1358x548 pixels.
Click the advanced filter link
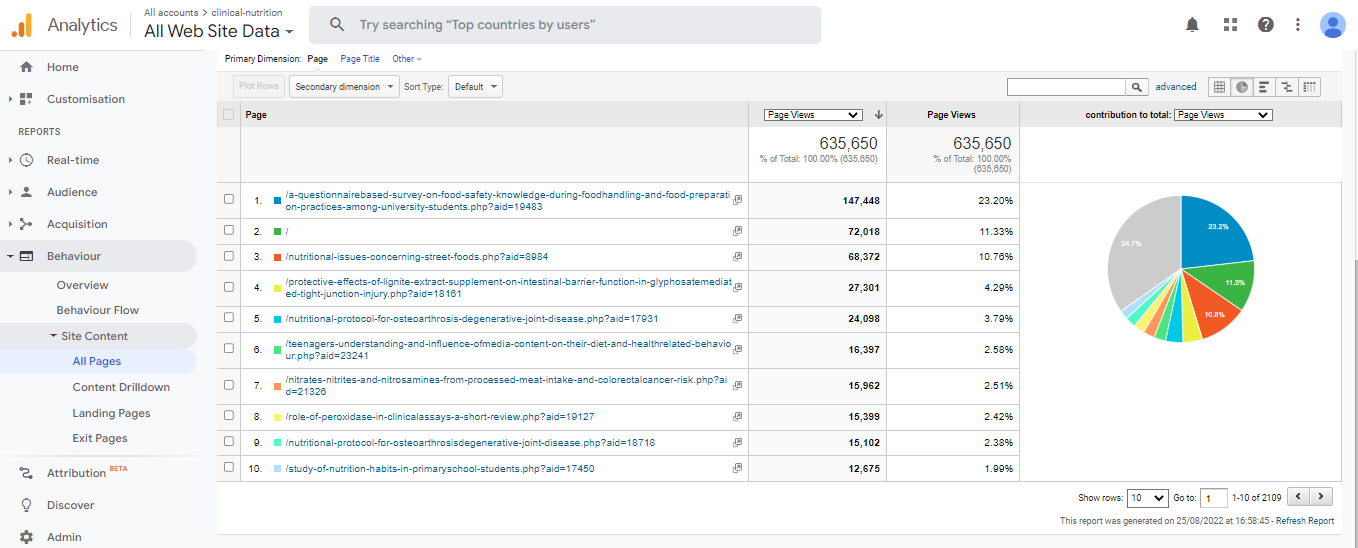[1176, 87]
